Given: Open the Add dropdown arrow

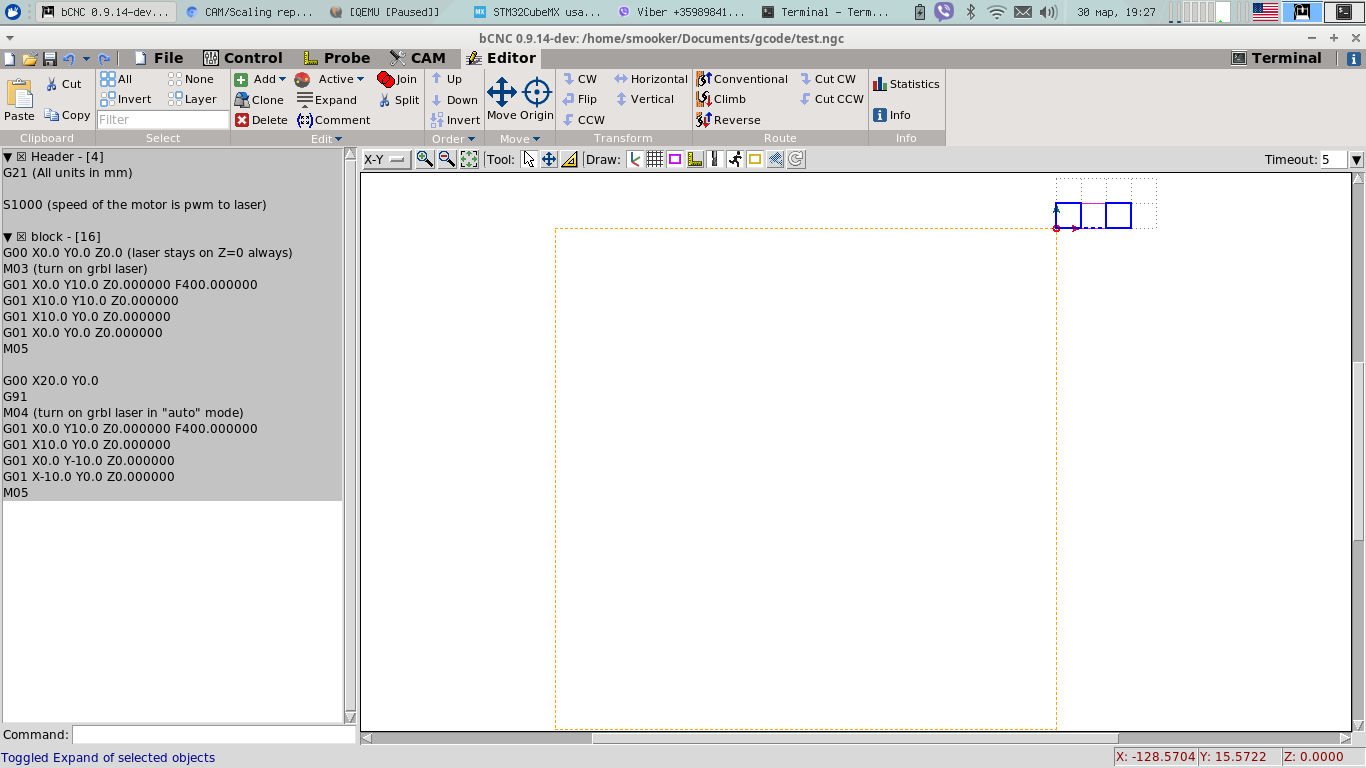Looking at the screenshot, I should coord(282,79).
